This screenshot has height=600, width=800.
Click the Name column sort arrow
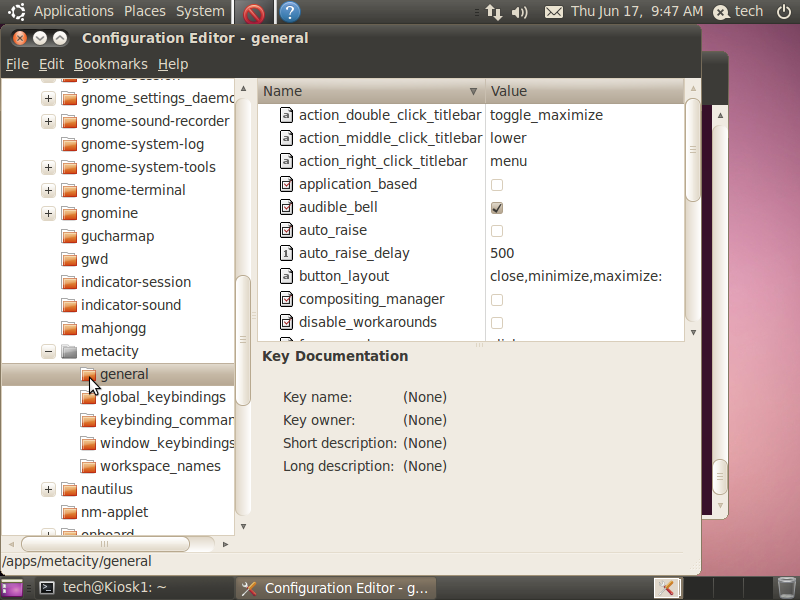coord(473,91)
